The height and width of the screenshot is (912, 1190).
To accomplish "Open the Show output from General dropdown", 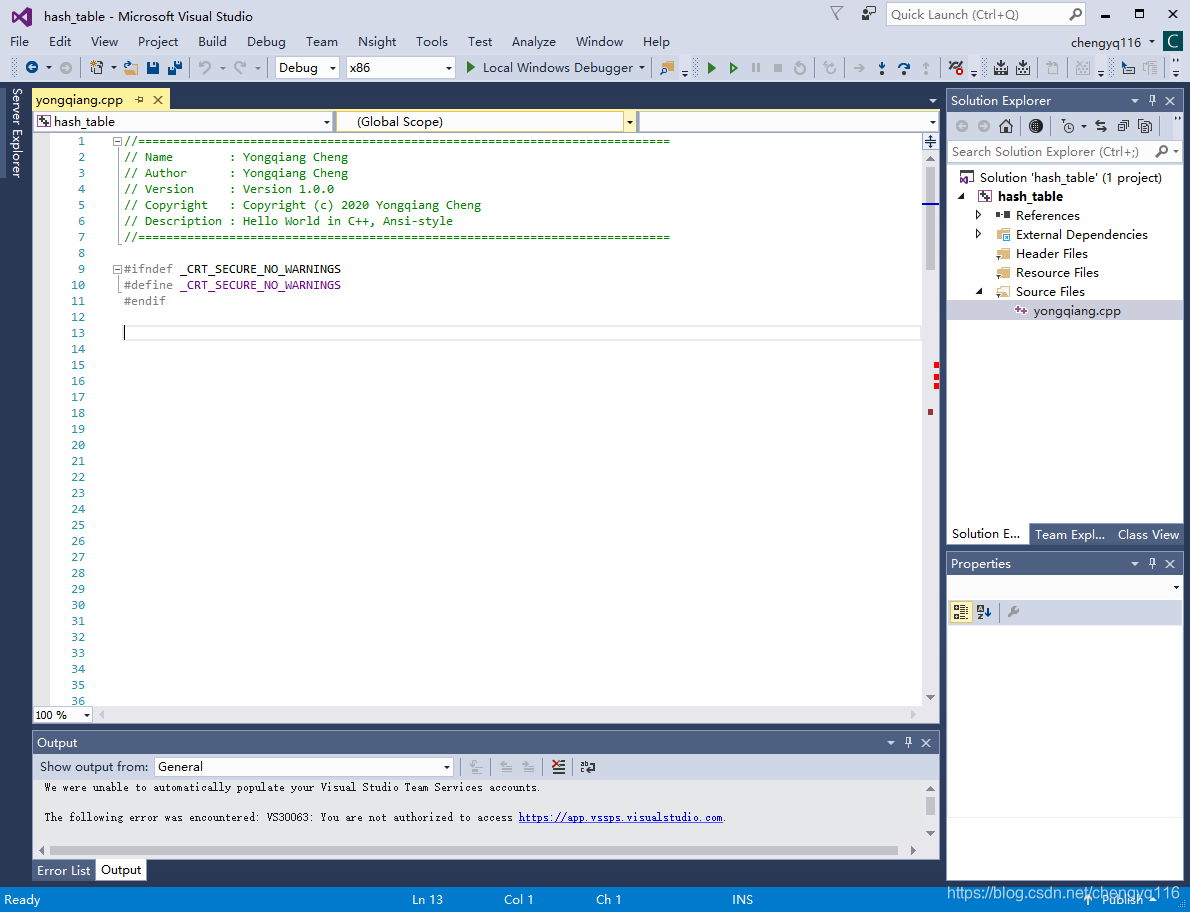I will 304,767.
